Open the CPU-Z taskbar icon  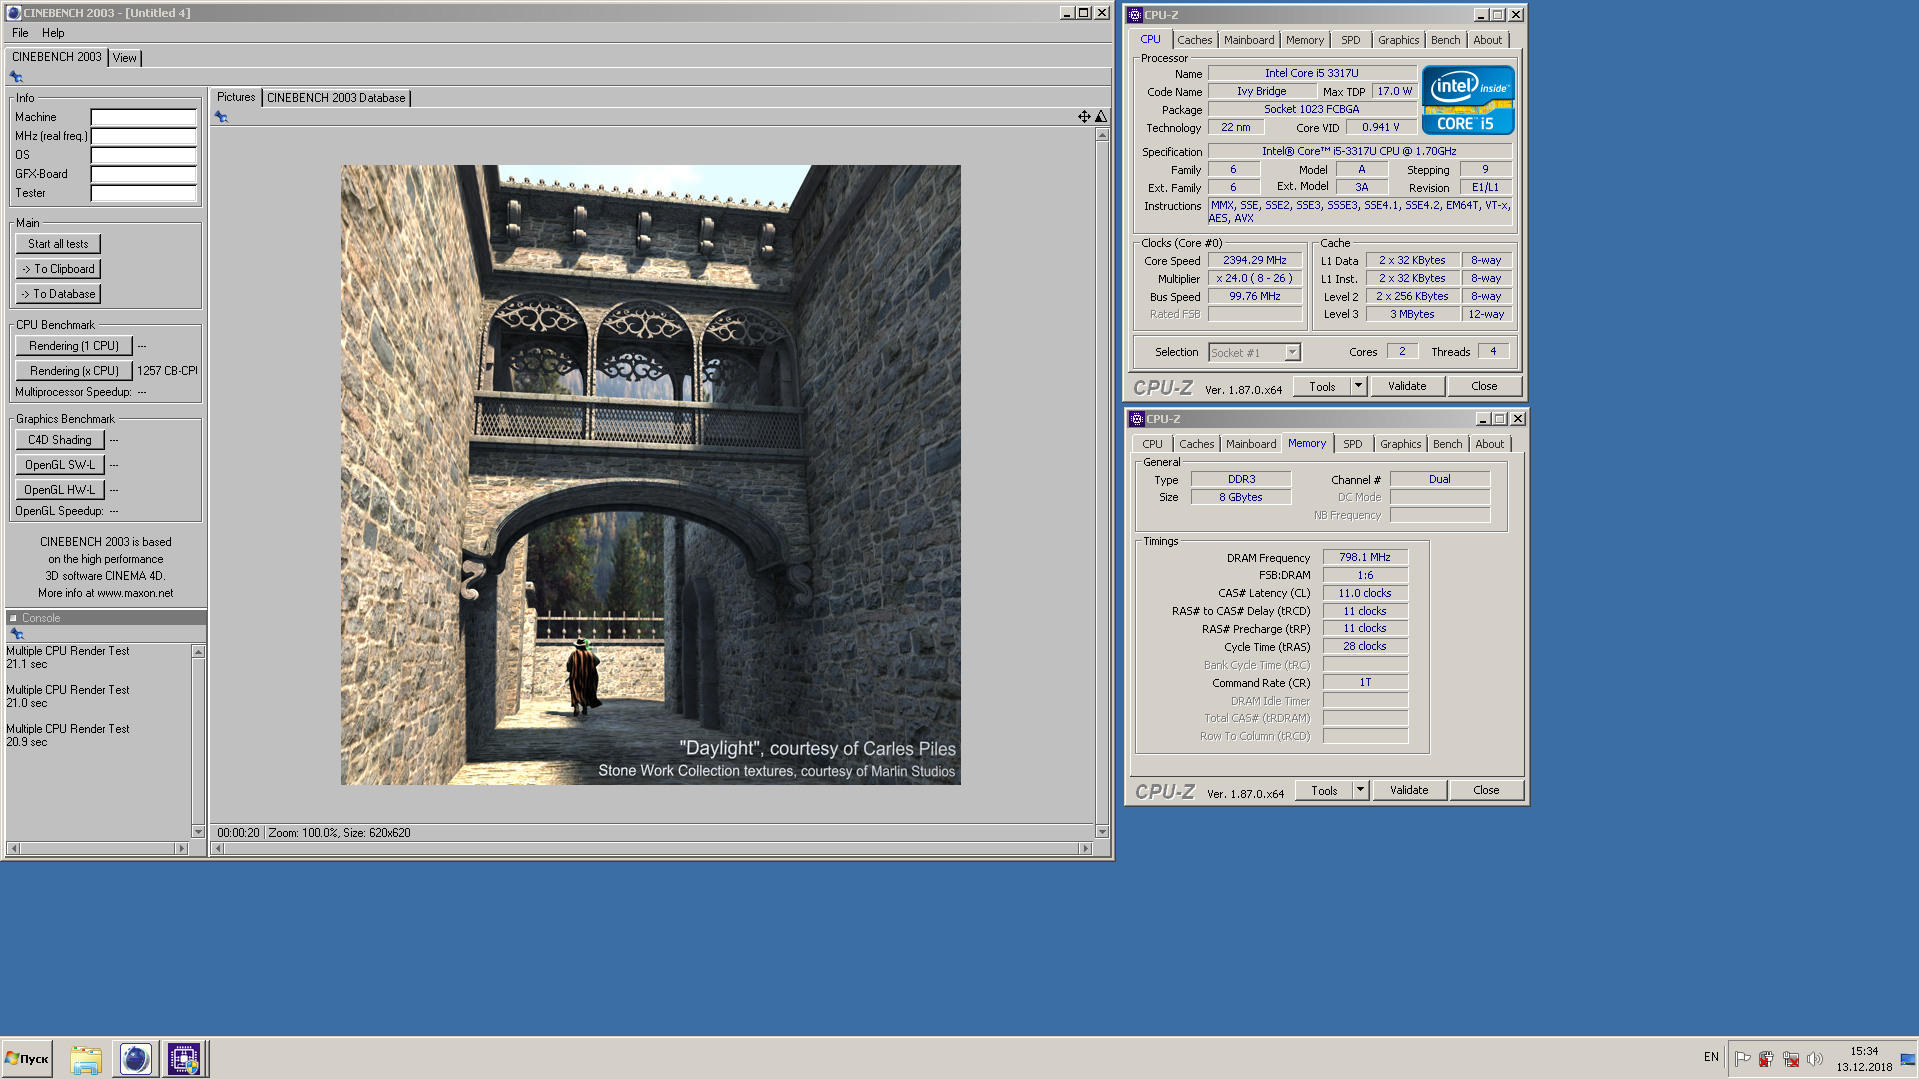(x=184, y=1059)
